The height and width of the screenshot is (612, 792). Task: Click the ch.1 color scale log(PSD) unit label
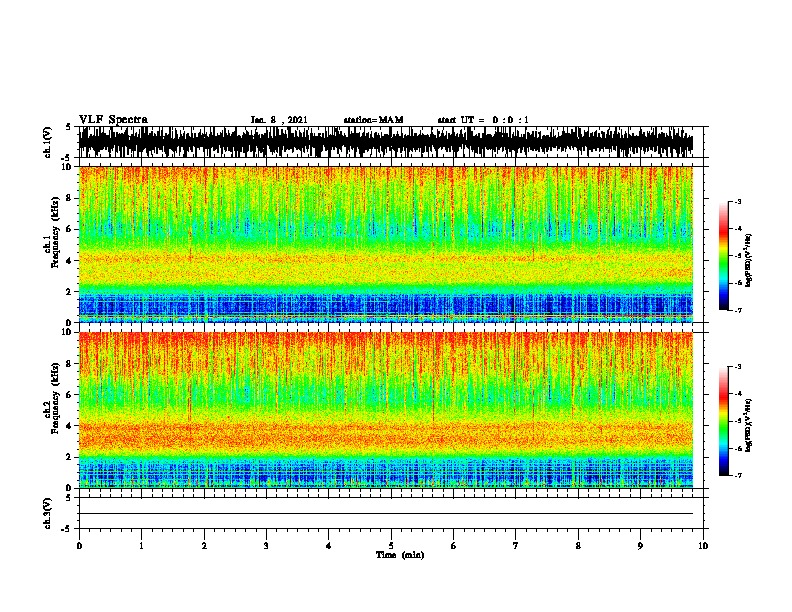coord(748,260)
